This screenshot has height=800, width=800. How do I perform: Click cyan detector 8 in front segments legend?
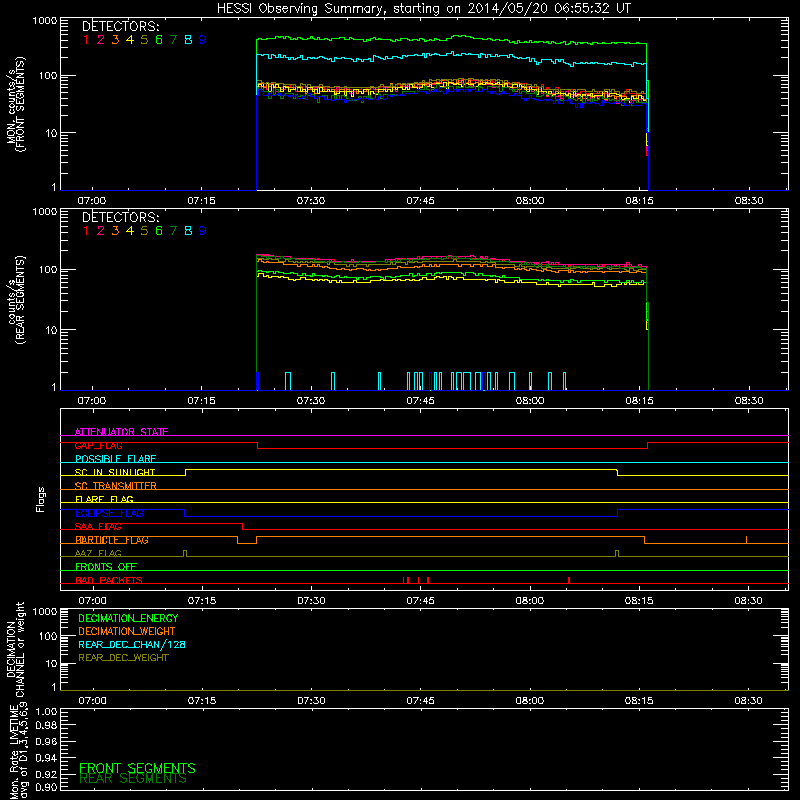tap(188, 39)
